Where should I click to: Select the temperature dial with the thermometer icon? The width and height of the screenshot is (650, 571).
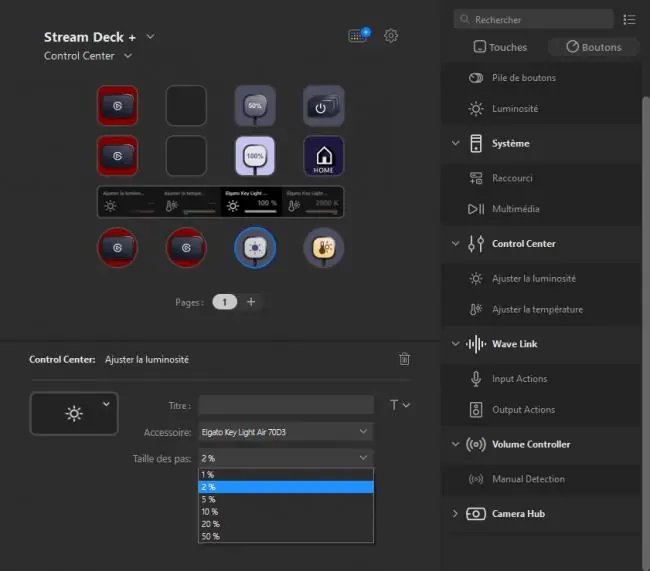coord(324,248)
